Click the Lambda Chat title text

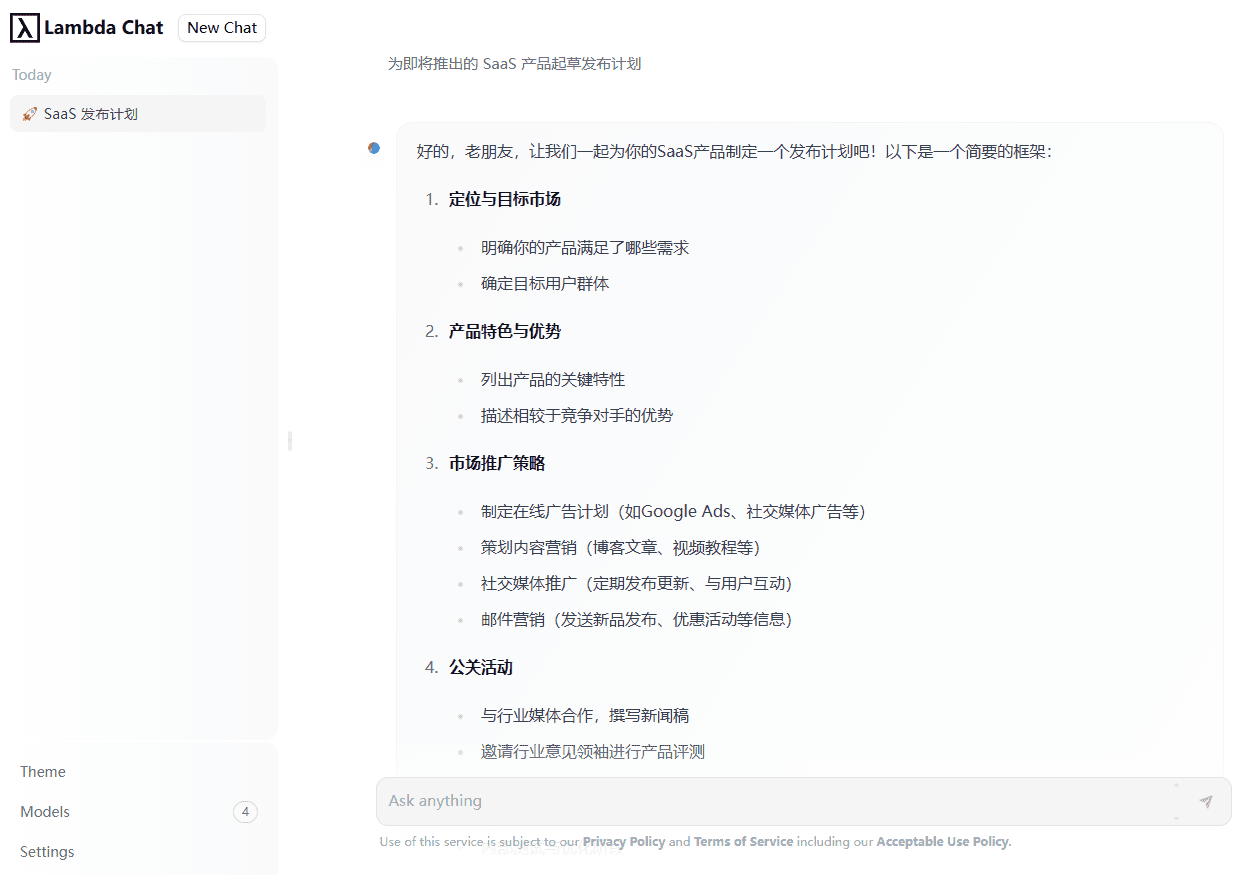click(x=104, y=28)
